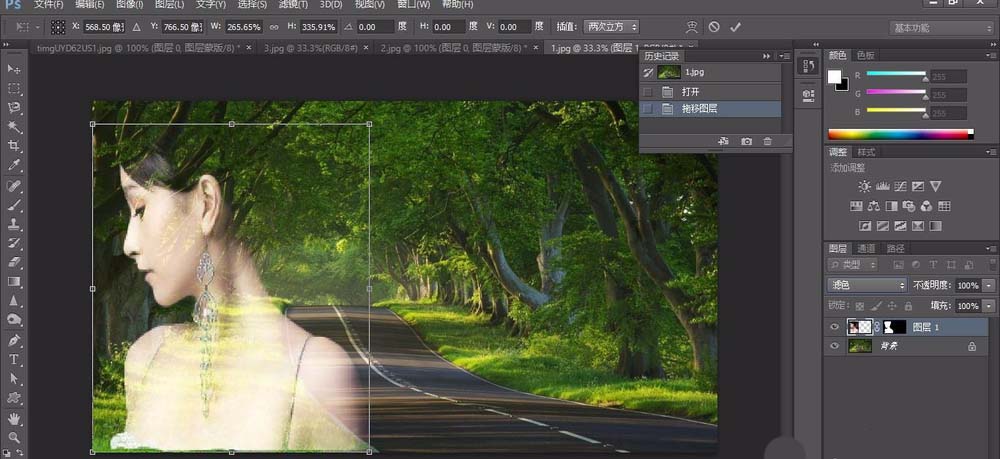This screenshot has width=1000, height=459.
Task: Select the Dodge tool
Action: [14, 319]
